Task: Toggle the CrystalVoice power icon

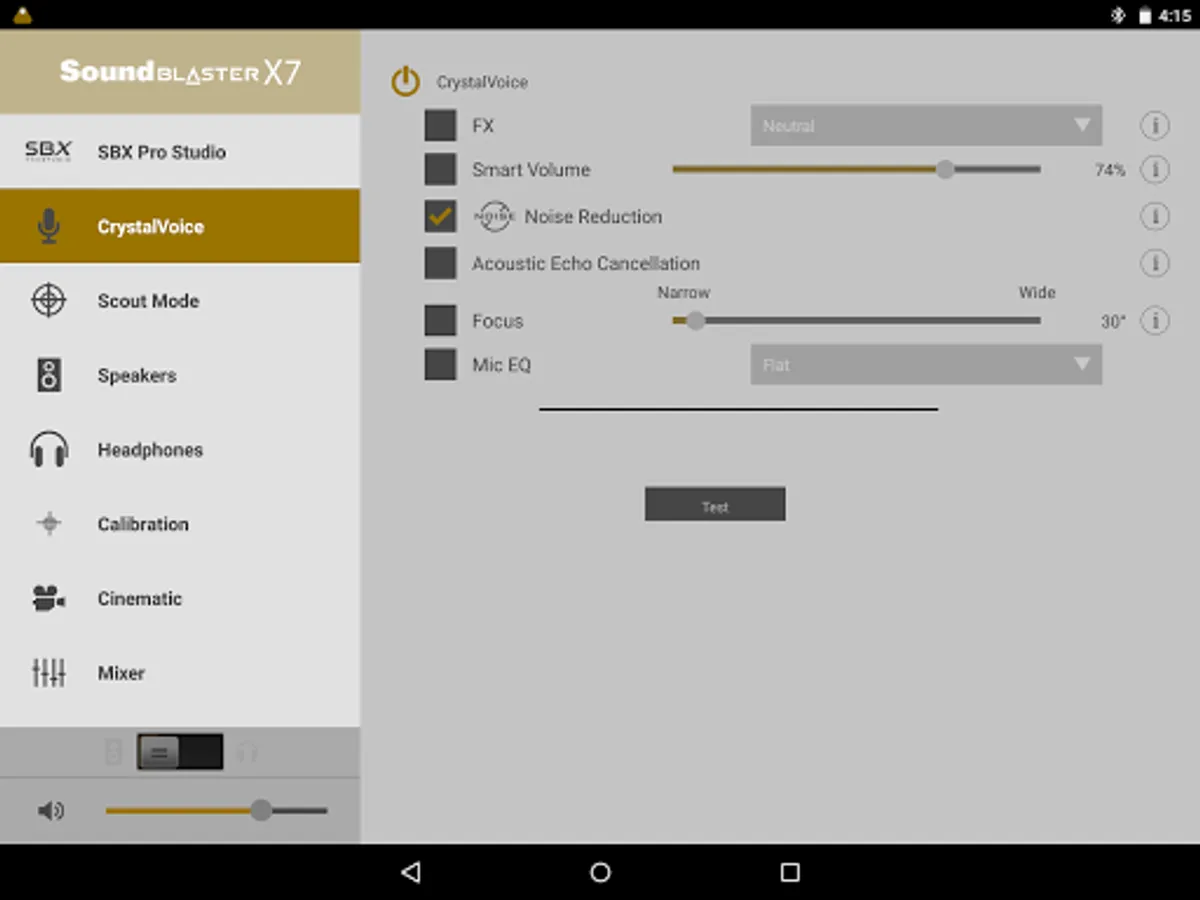Action: [x=405, y=81]
